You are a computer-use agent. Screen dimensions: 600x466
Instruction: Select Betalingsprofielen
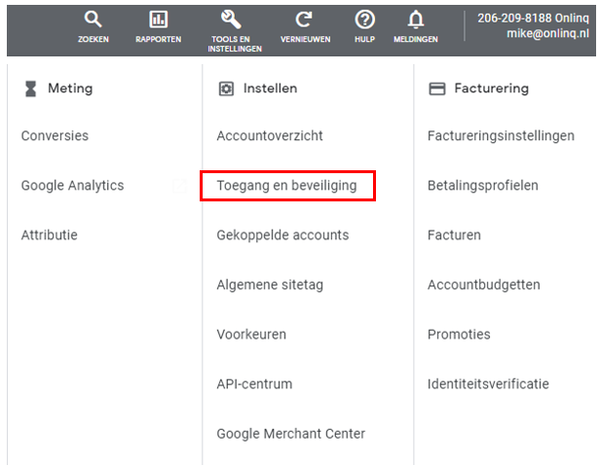483,186
